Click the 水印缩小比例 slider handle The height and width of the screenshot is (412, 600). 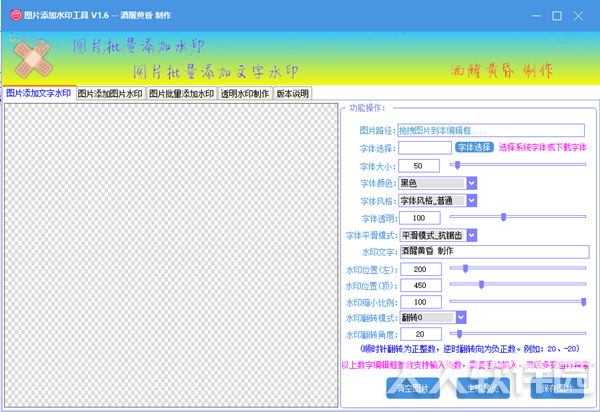click(584, 302)
